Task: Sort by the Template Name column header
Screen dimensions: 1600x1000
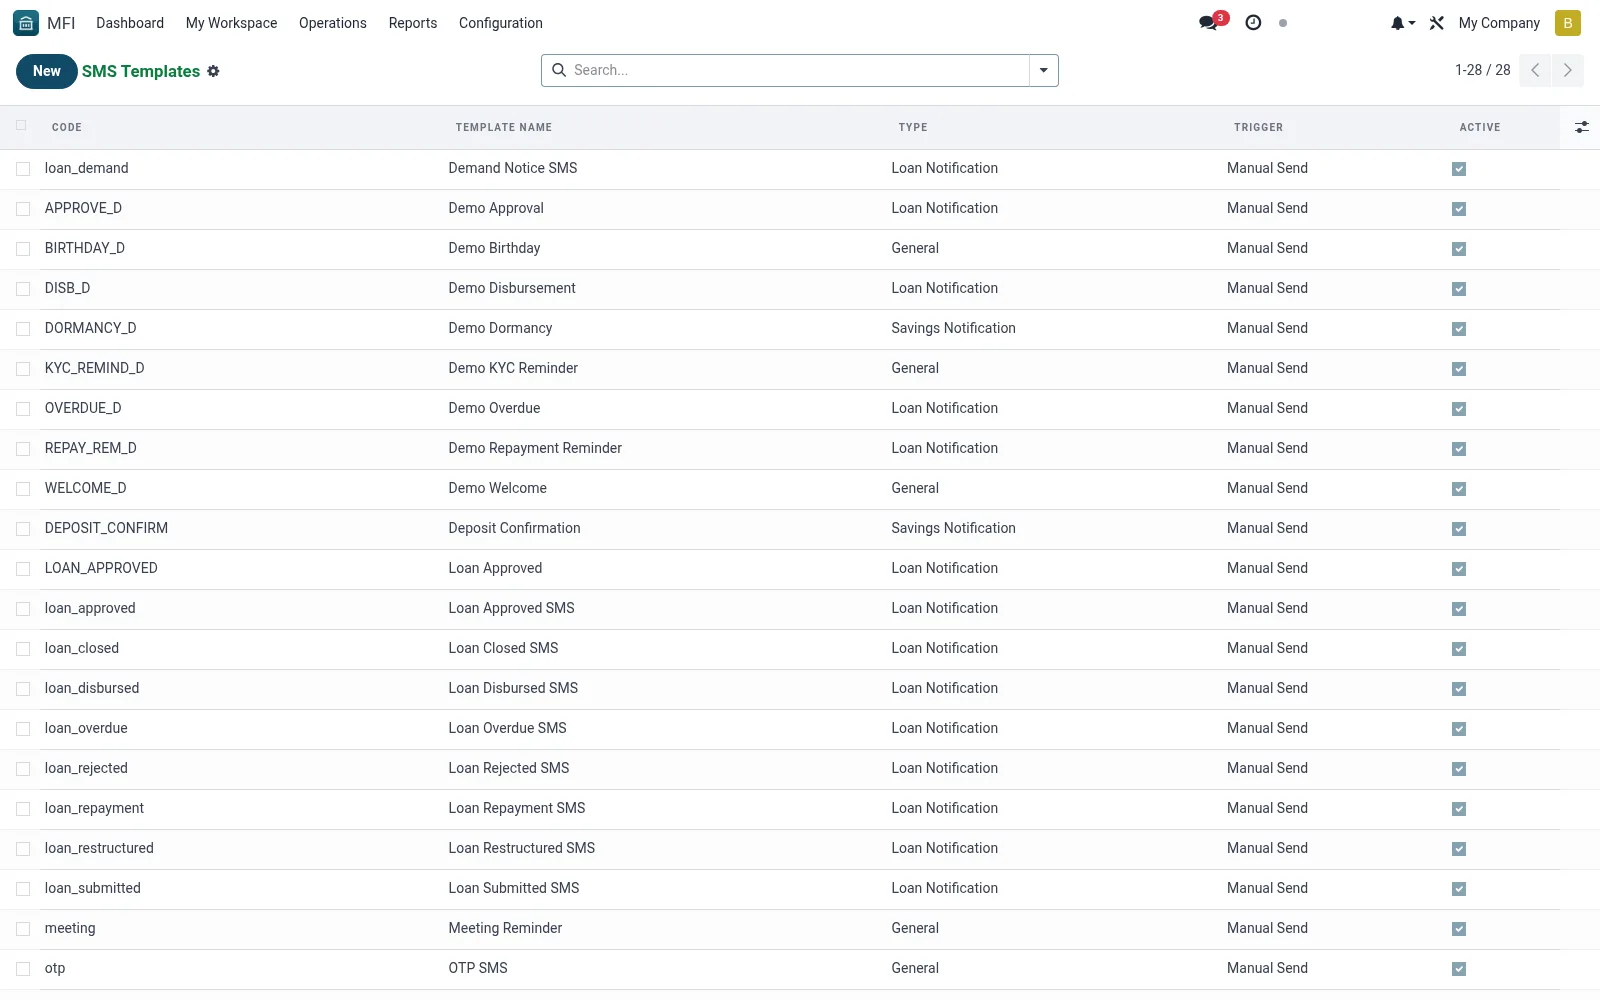Action: pyautogui.click(x=504, y=127)
